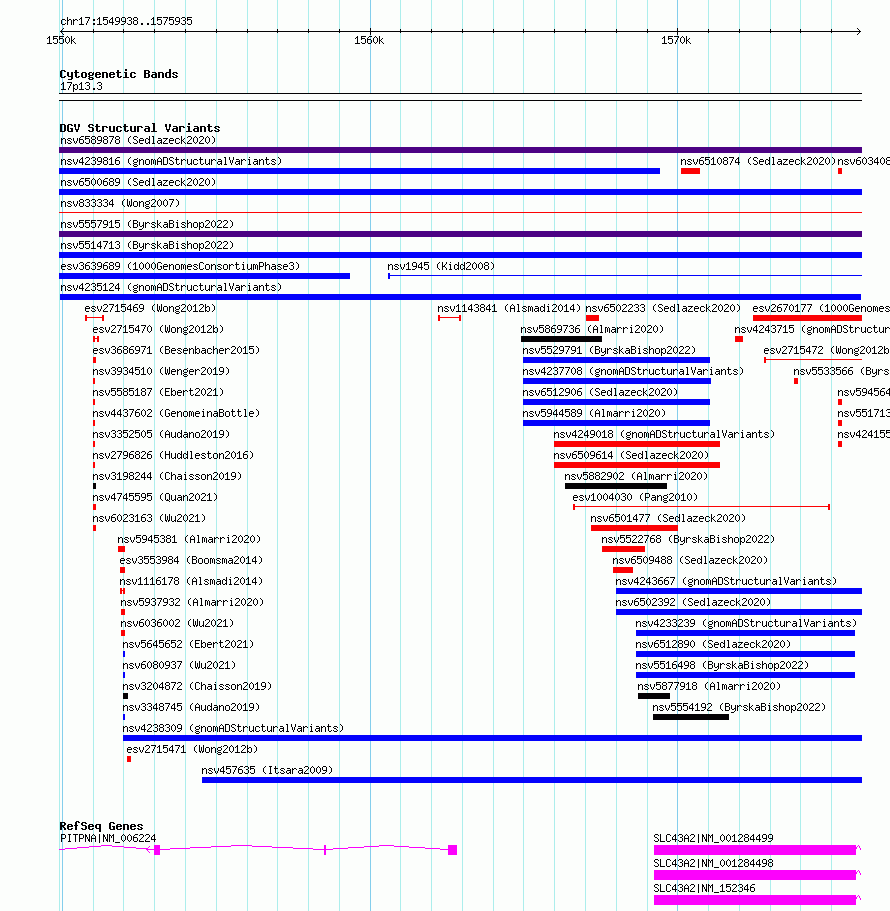
Task: Click nsv6512890 (Sedlazeck2020) label
Action: [713, 643]
